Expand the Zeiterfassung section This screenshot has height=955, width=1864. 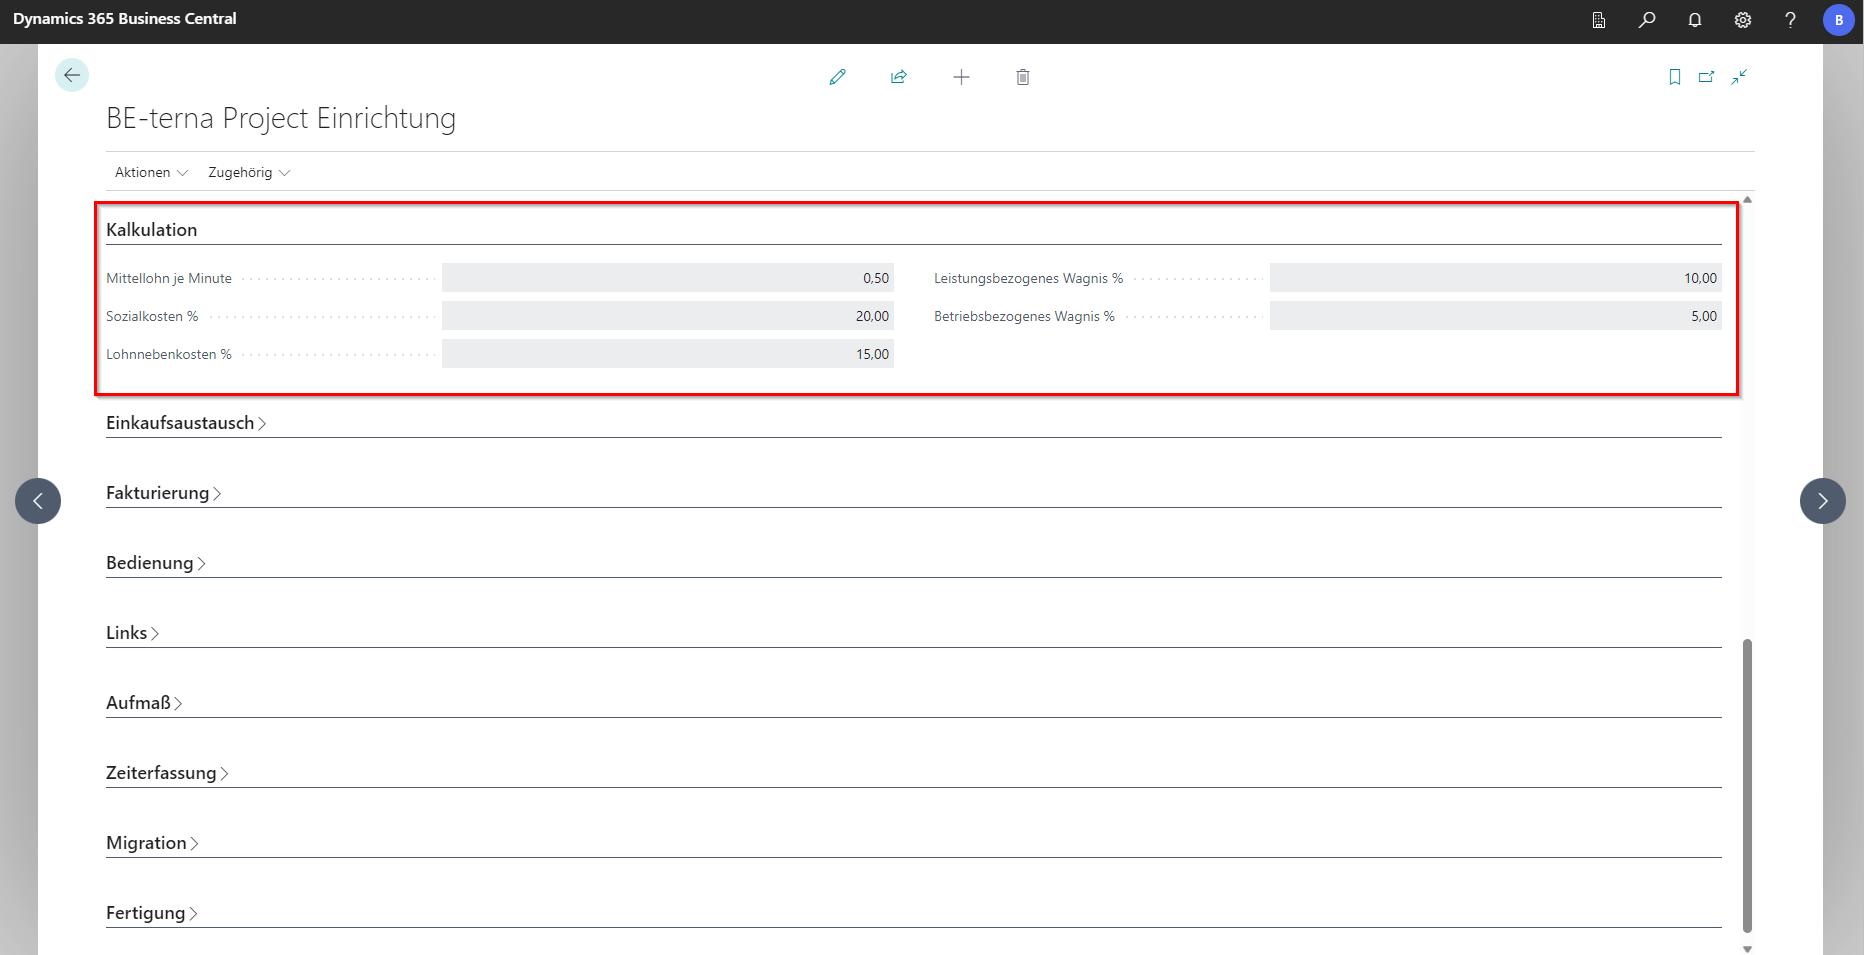tap(166, 773)
